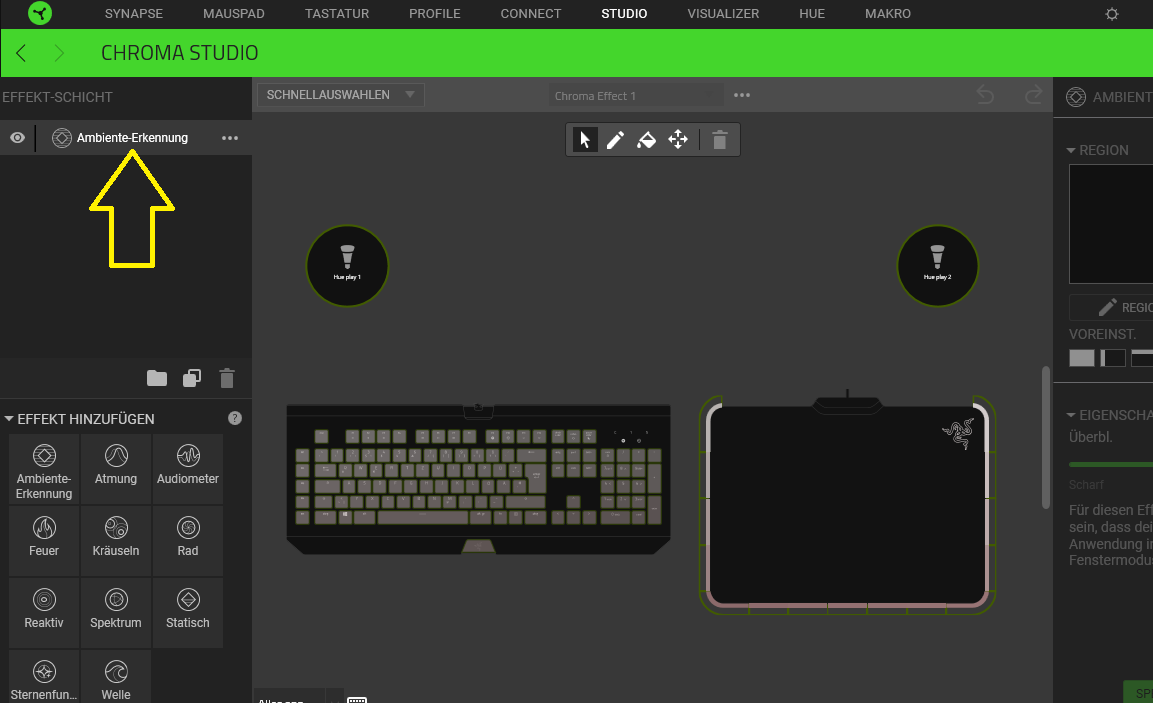Add the Reaktiv effect
This screenshot has width=1153, height=703.
point(44,613)
